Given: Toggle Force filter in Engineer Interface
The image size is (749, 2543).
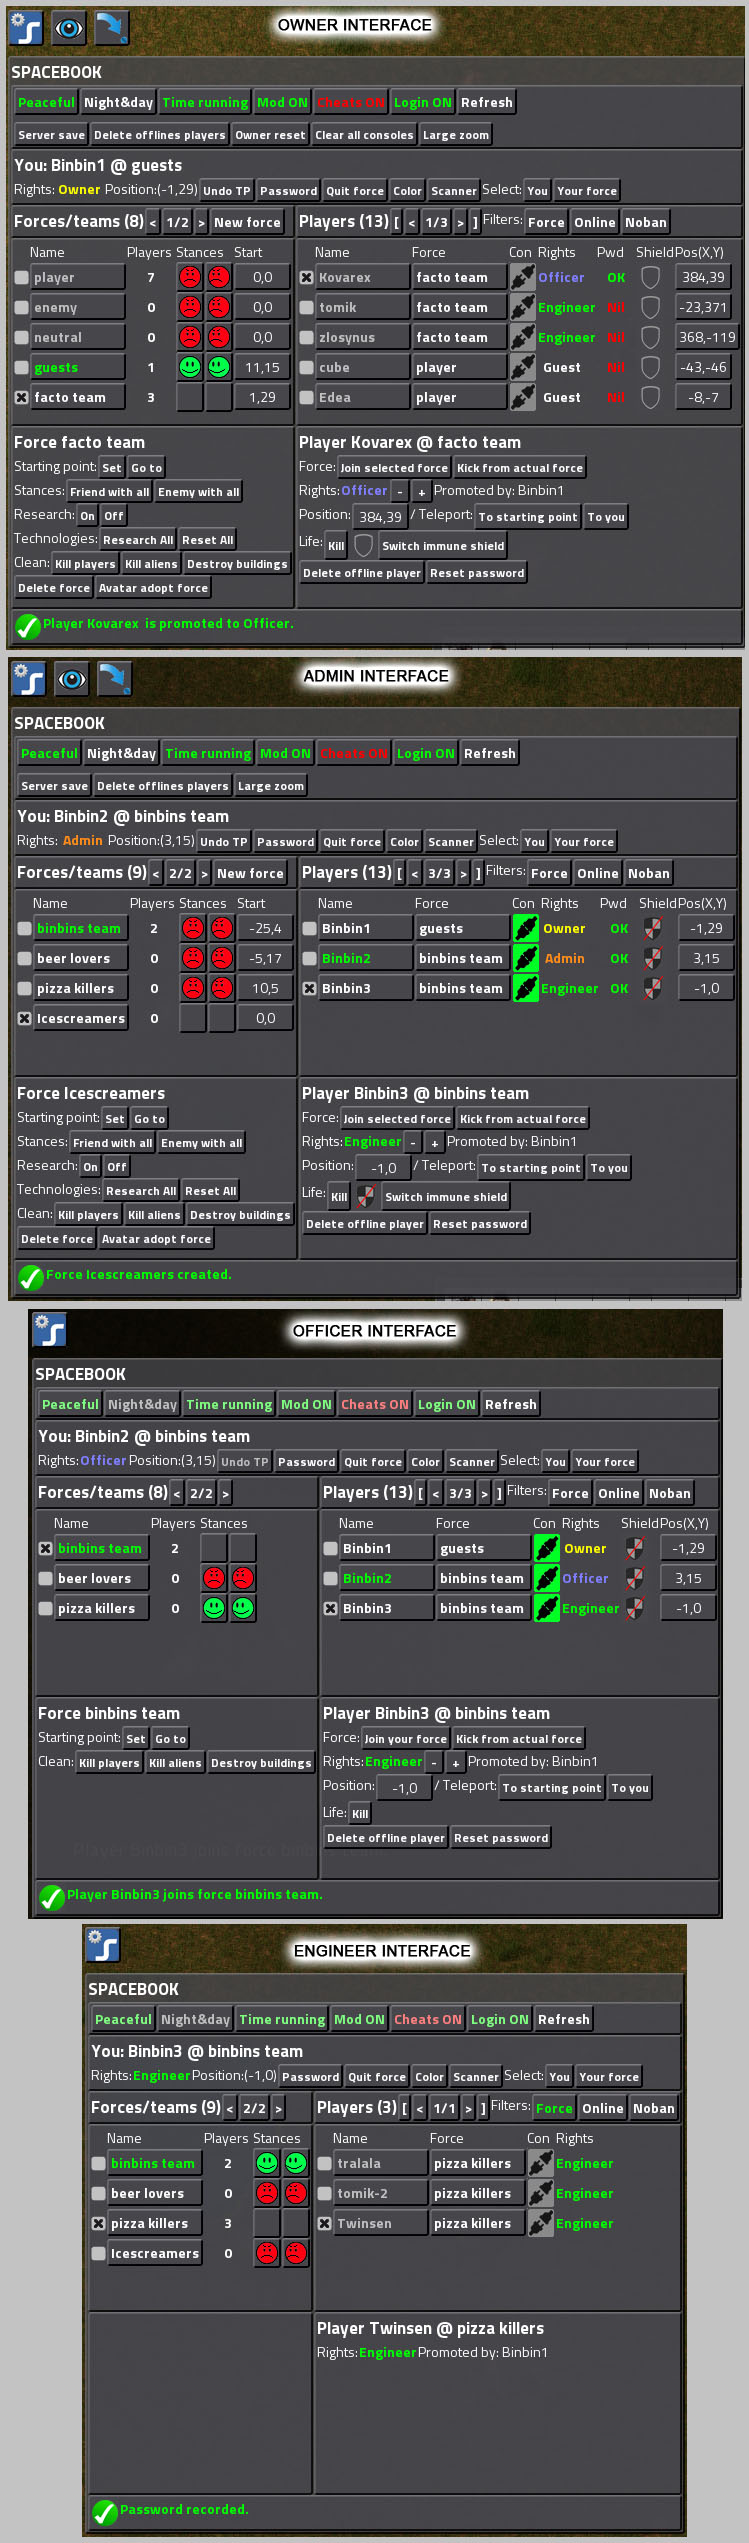Looking at the screenshot, I should click(x=554, y=2108).
